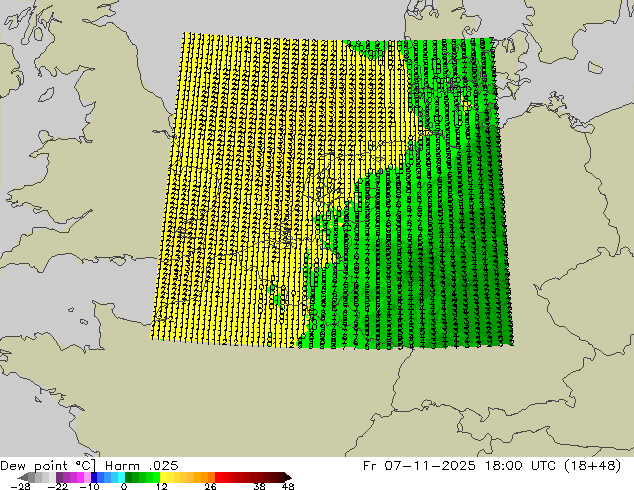Pick the dark purple swatch at -22 on the legend

pyautogui.click(x=59, y=477)
